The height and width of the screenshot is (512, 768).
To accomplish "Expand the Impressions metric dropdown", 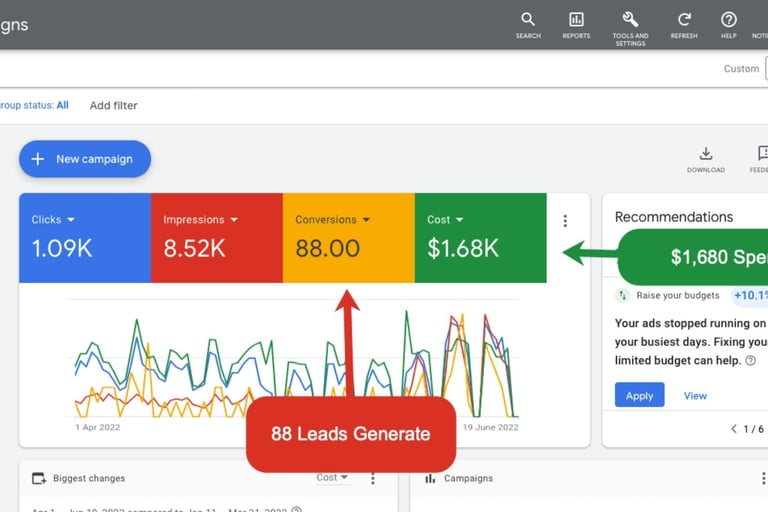I will coord(234,219).
